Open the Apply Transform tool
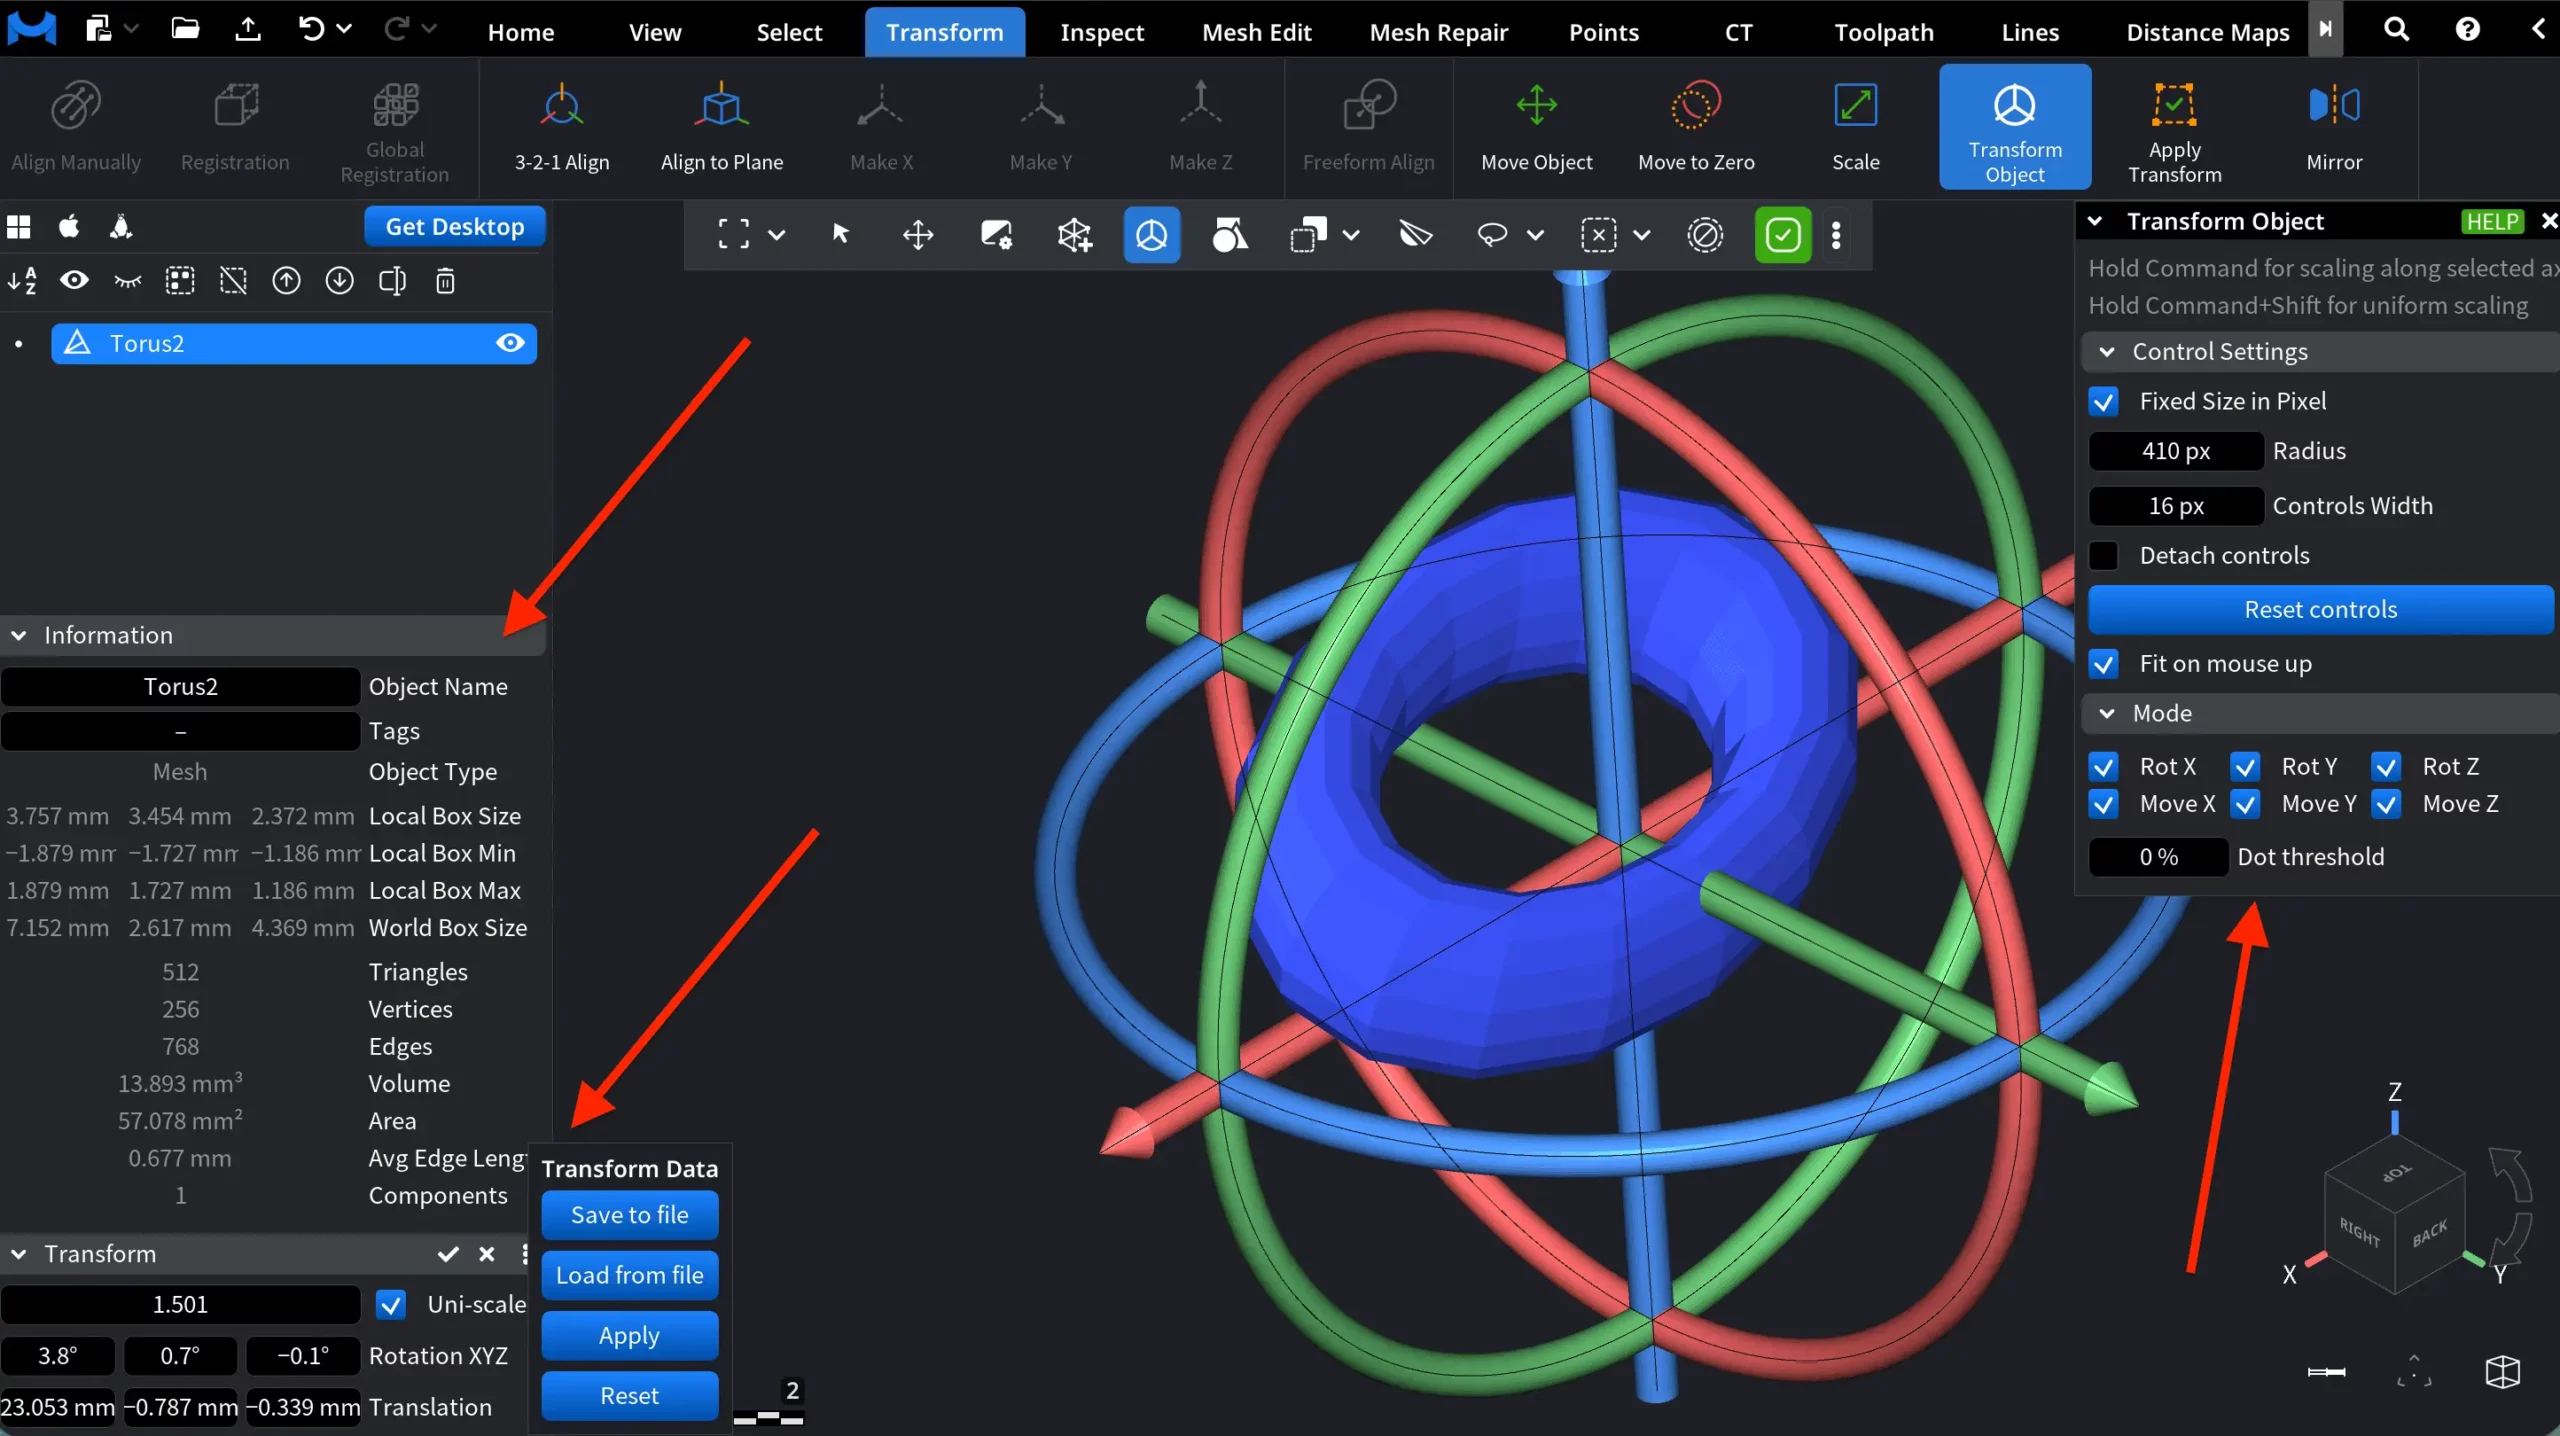 [x=2175, y=128]
